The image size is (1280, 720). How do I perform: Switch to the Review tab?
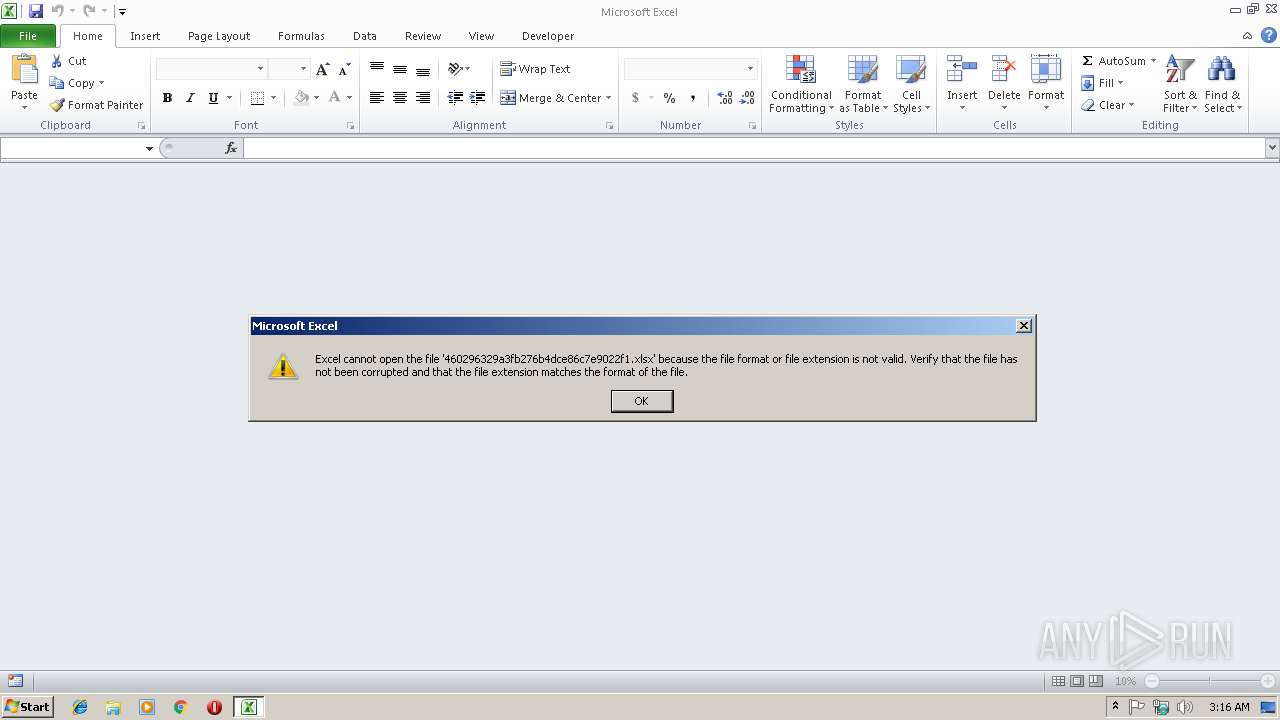(x=423, y=36)
